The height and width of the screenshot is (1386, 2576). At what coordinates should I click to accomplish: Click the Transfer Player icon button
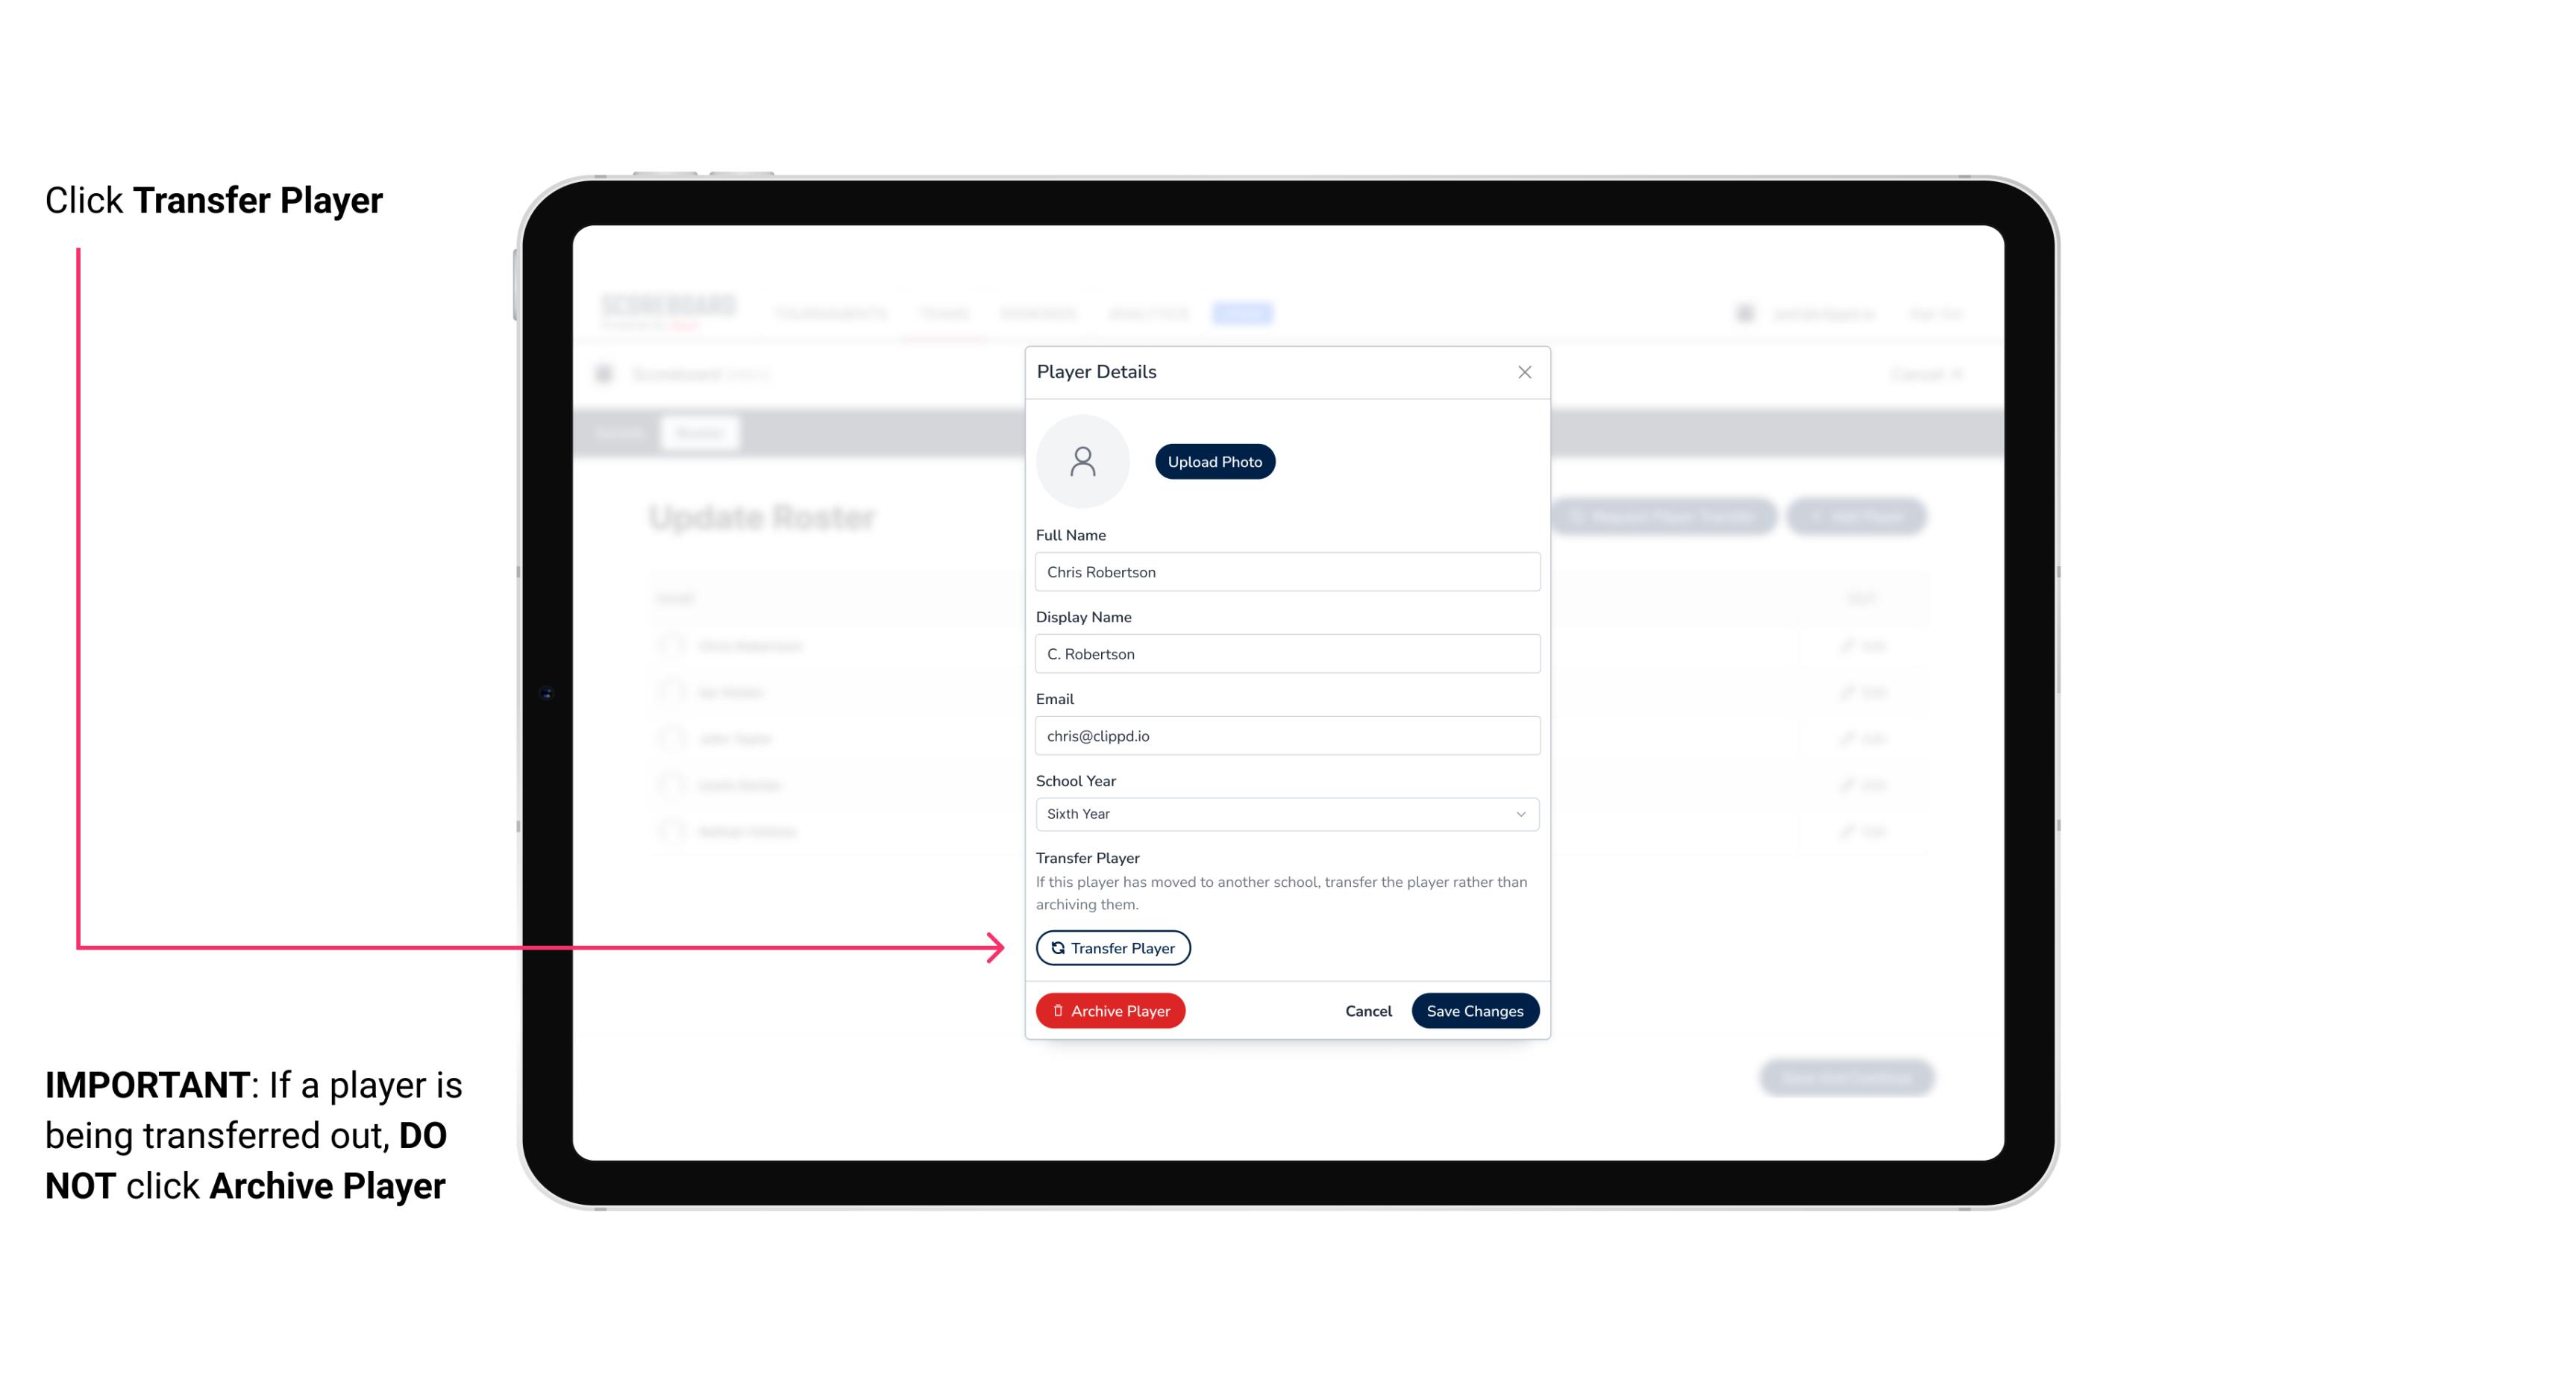click(1113, 947)
